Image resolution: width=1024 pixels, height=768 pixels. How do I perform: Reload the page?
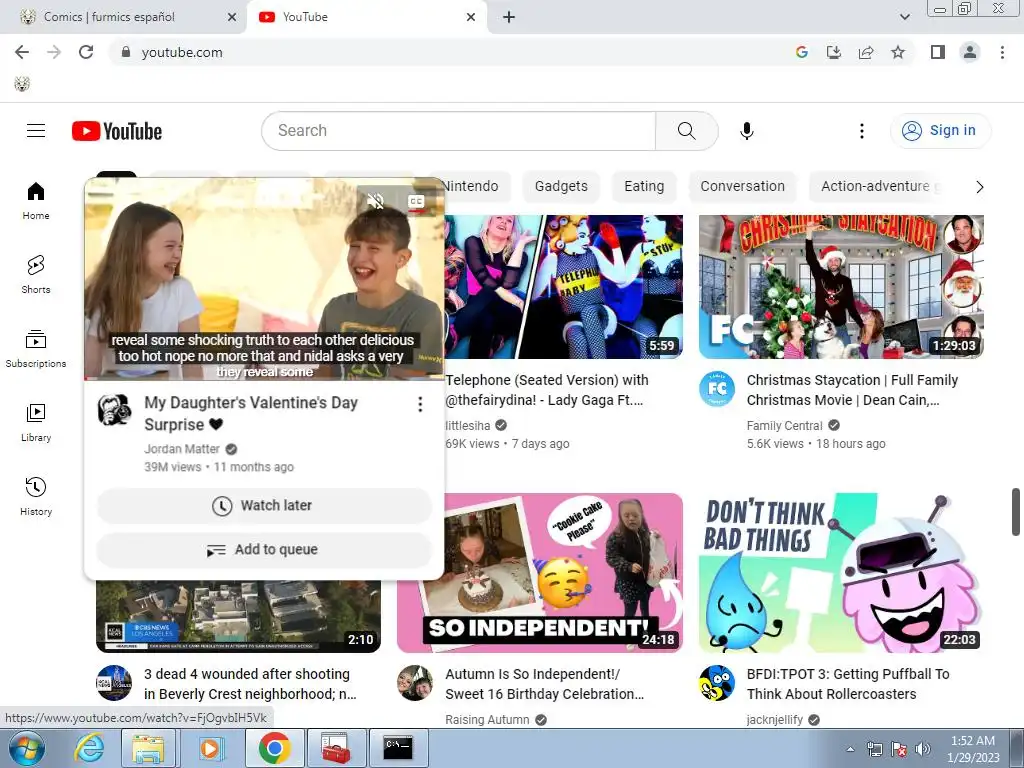[86, 52]
